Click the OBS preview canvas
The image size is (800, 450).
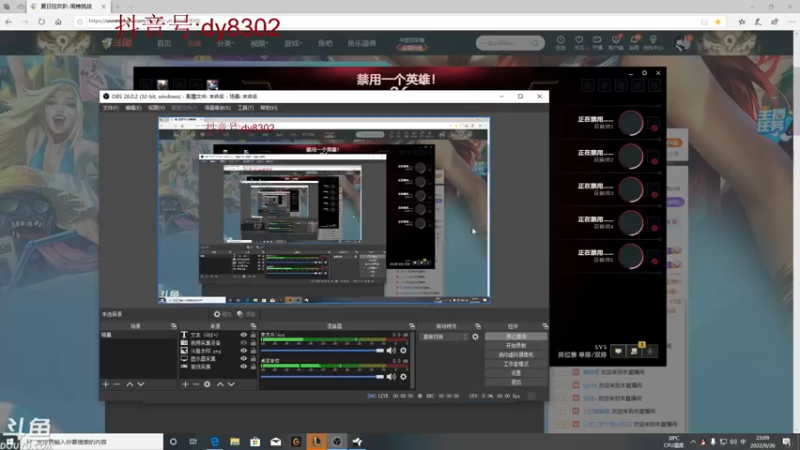point(324,210)
